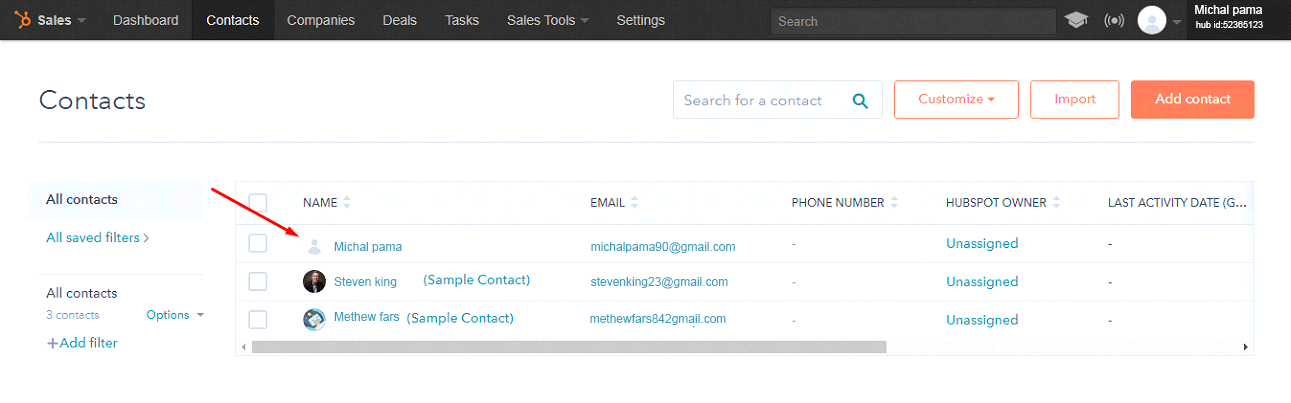This screenshot has height=403, width=1291.
Task: Toggle the select-all contacts checkbox
Action: [258, 203]
